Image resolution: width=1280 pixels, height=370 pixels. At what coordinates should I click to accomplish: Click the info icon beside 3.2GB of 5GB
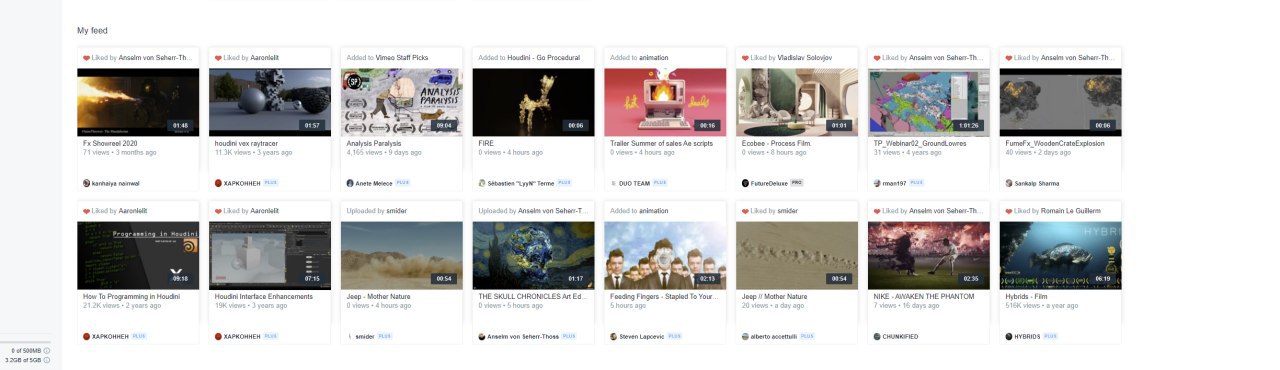(47, 360)
